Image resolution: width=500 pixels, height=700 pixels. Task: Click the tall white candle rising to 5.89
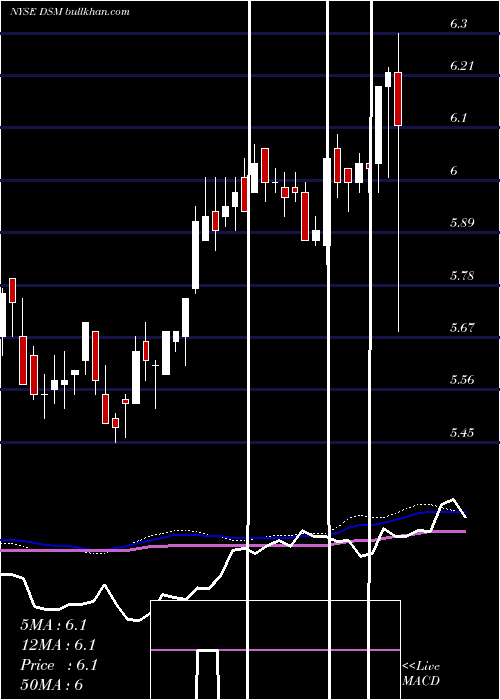pyautogui.click(x=196, y=255)
